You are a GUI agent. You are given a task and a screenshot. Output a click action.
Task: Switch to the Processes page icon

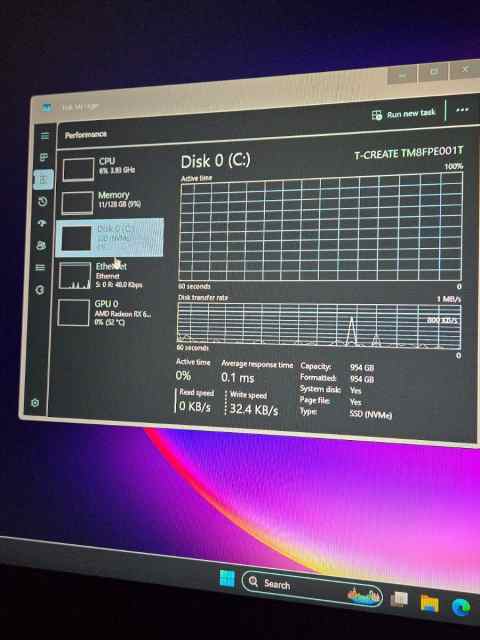click(x=44, y=157)
